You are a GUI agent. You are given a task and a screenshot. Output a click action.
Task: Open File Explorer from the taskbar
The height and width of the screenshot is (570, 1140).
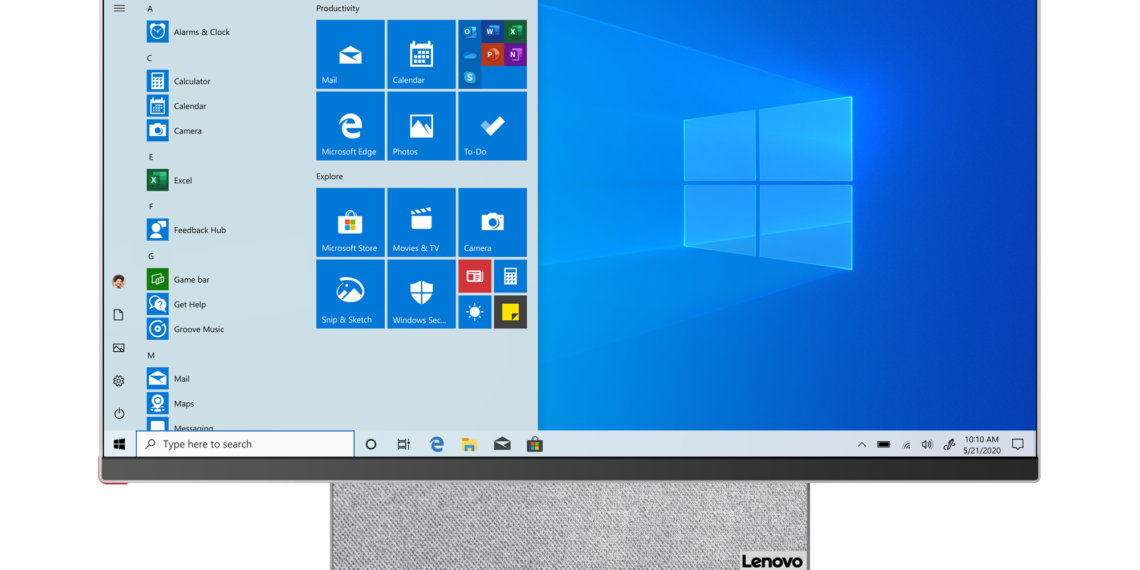[x=470, y=444]
